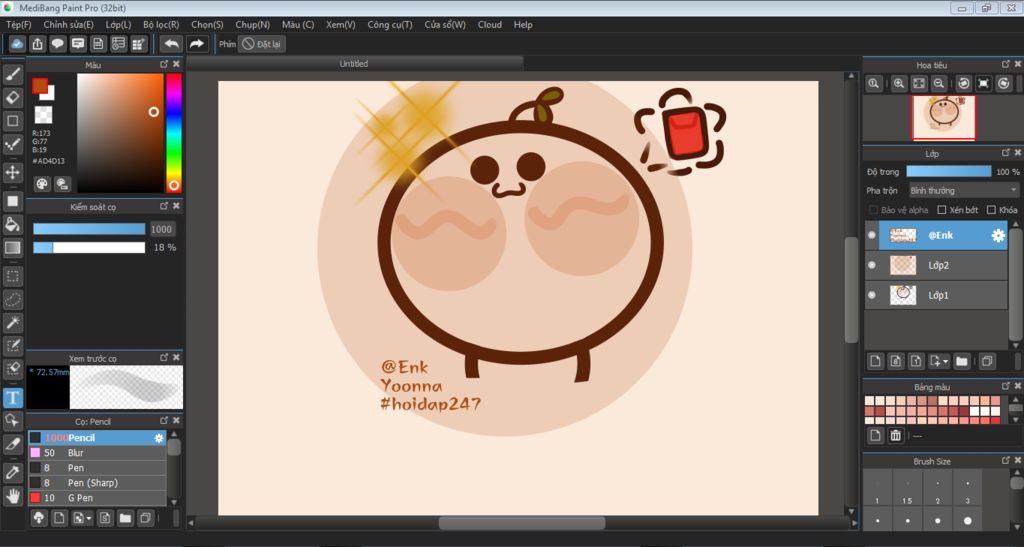Open add-brush dropdown arrow in brush panel
The image size is (1024, 547).
tap(89, 519)
